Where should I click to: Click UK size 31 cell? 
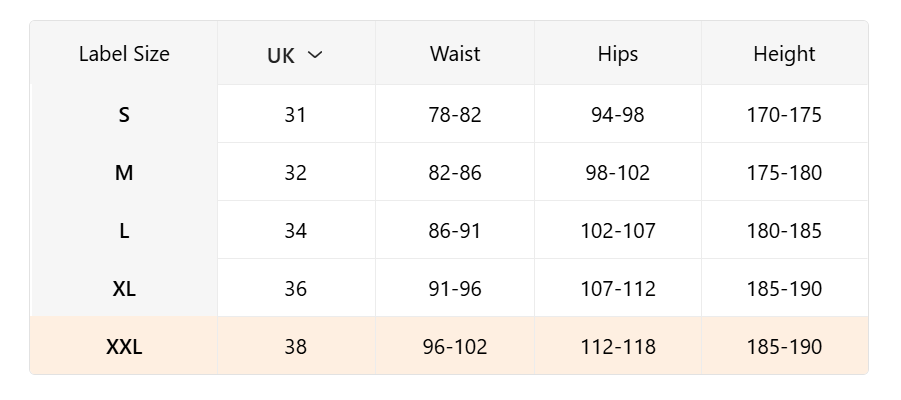[295, 115]
